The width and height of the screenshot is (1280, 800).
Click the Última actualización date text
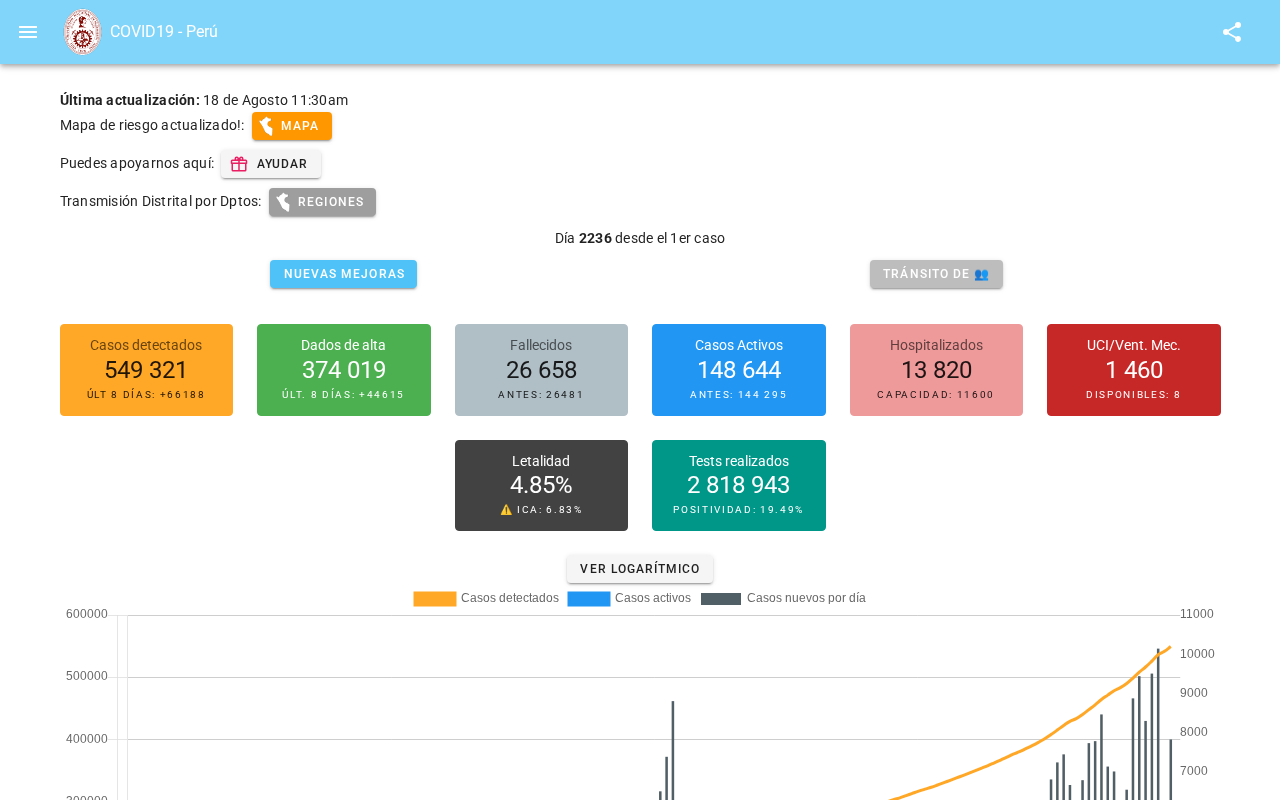point(204,100)
